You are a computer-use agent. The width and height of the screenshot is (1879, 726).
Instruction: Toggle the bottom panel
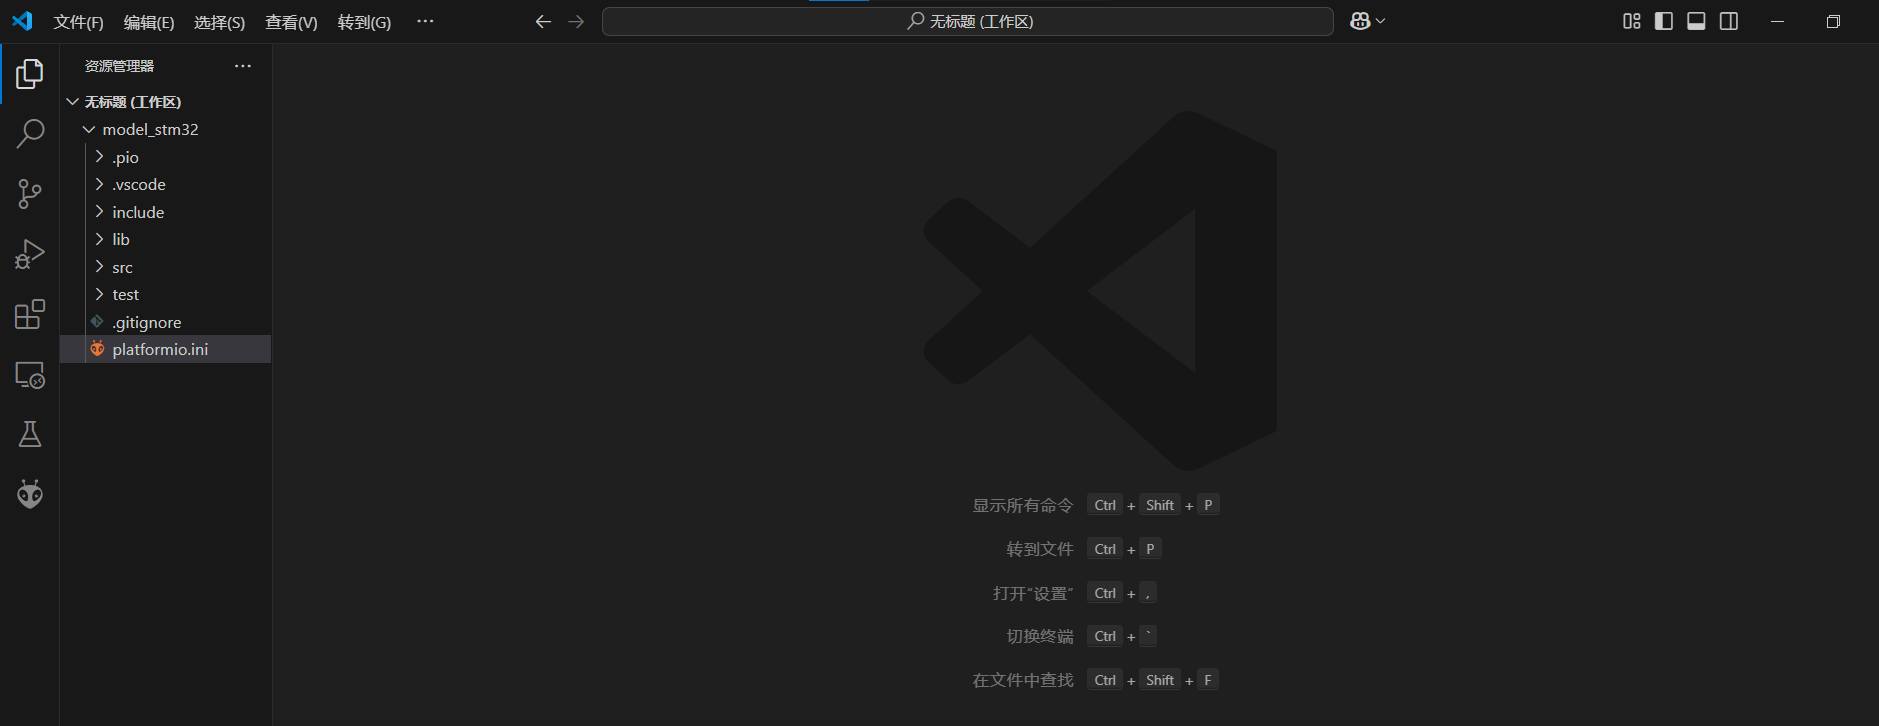pos(1696,21)
